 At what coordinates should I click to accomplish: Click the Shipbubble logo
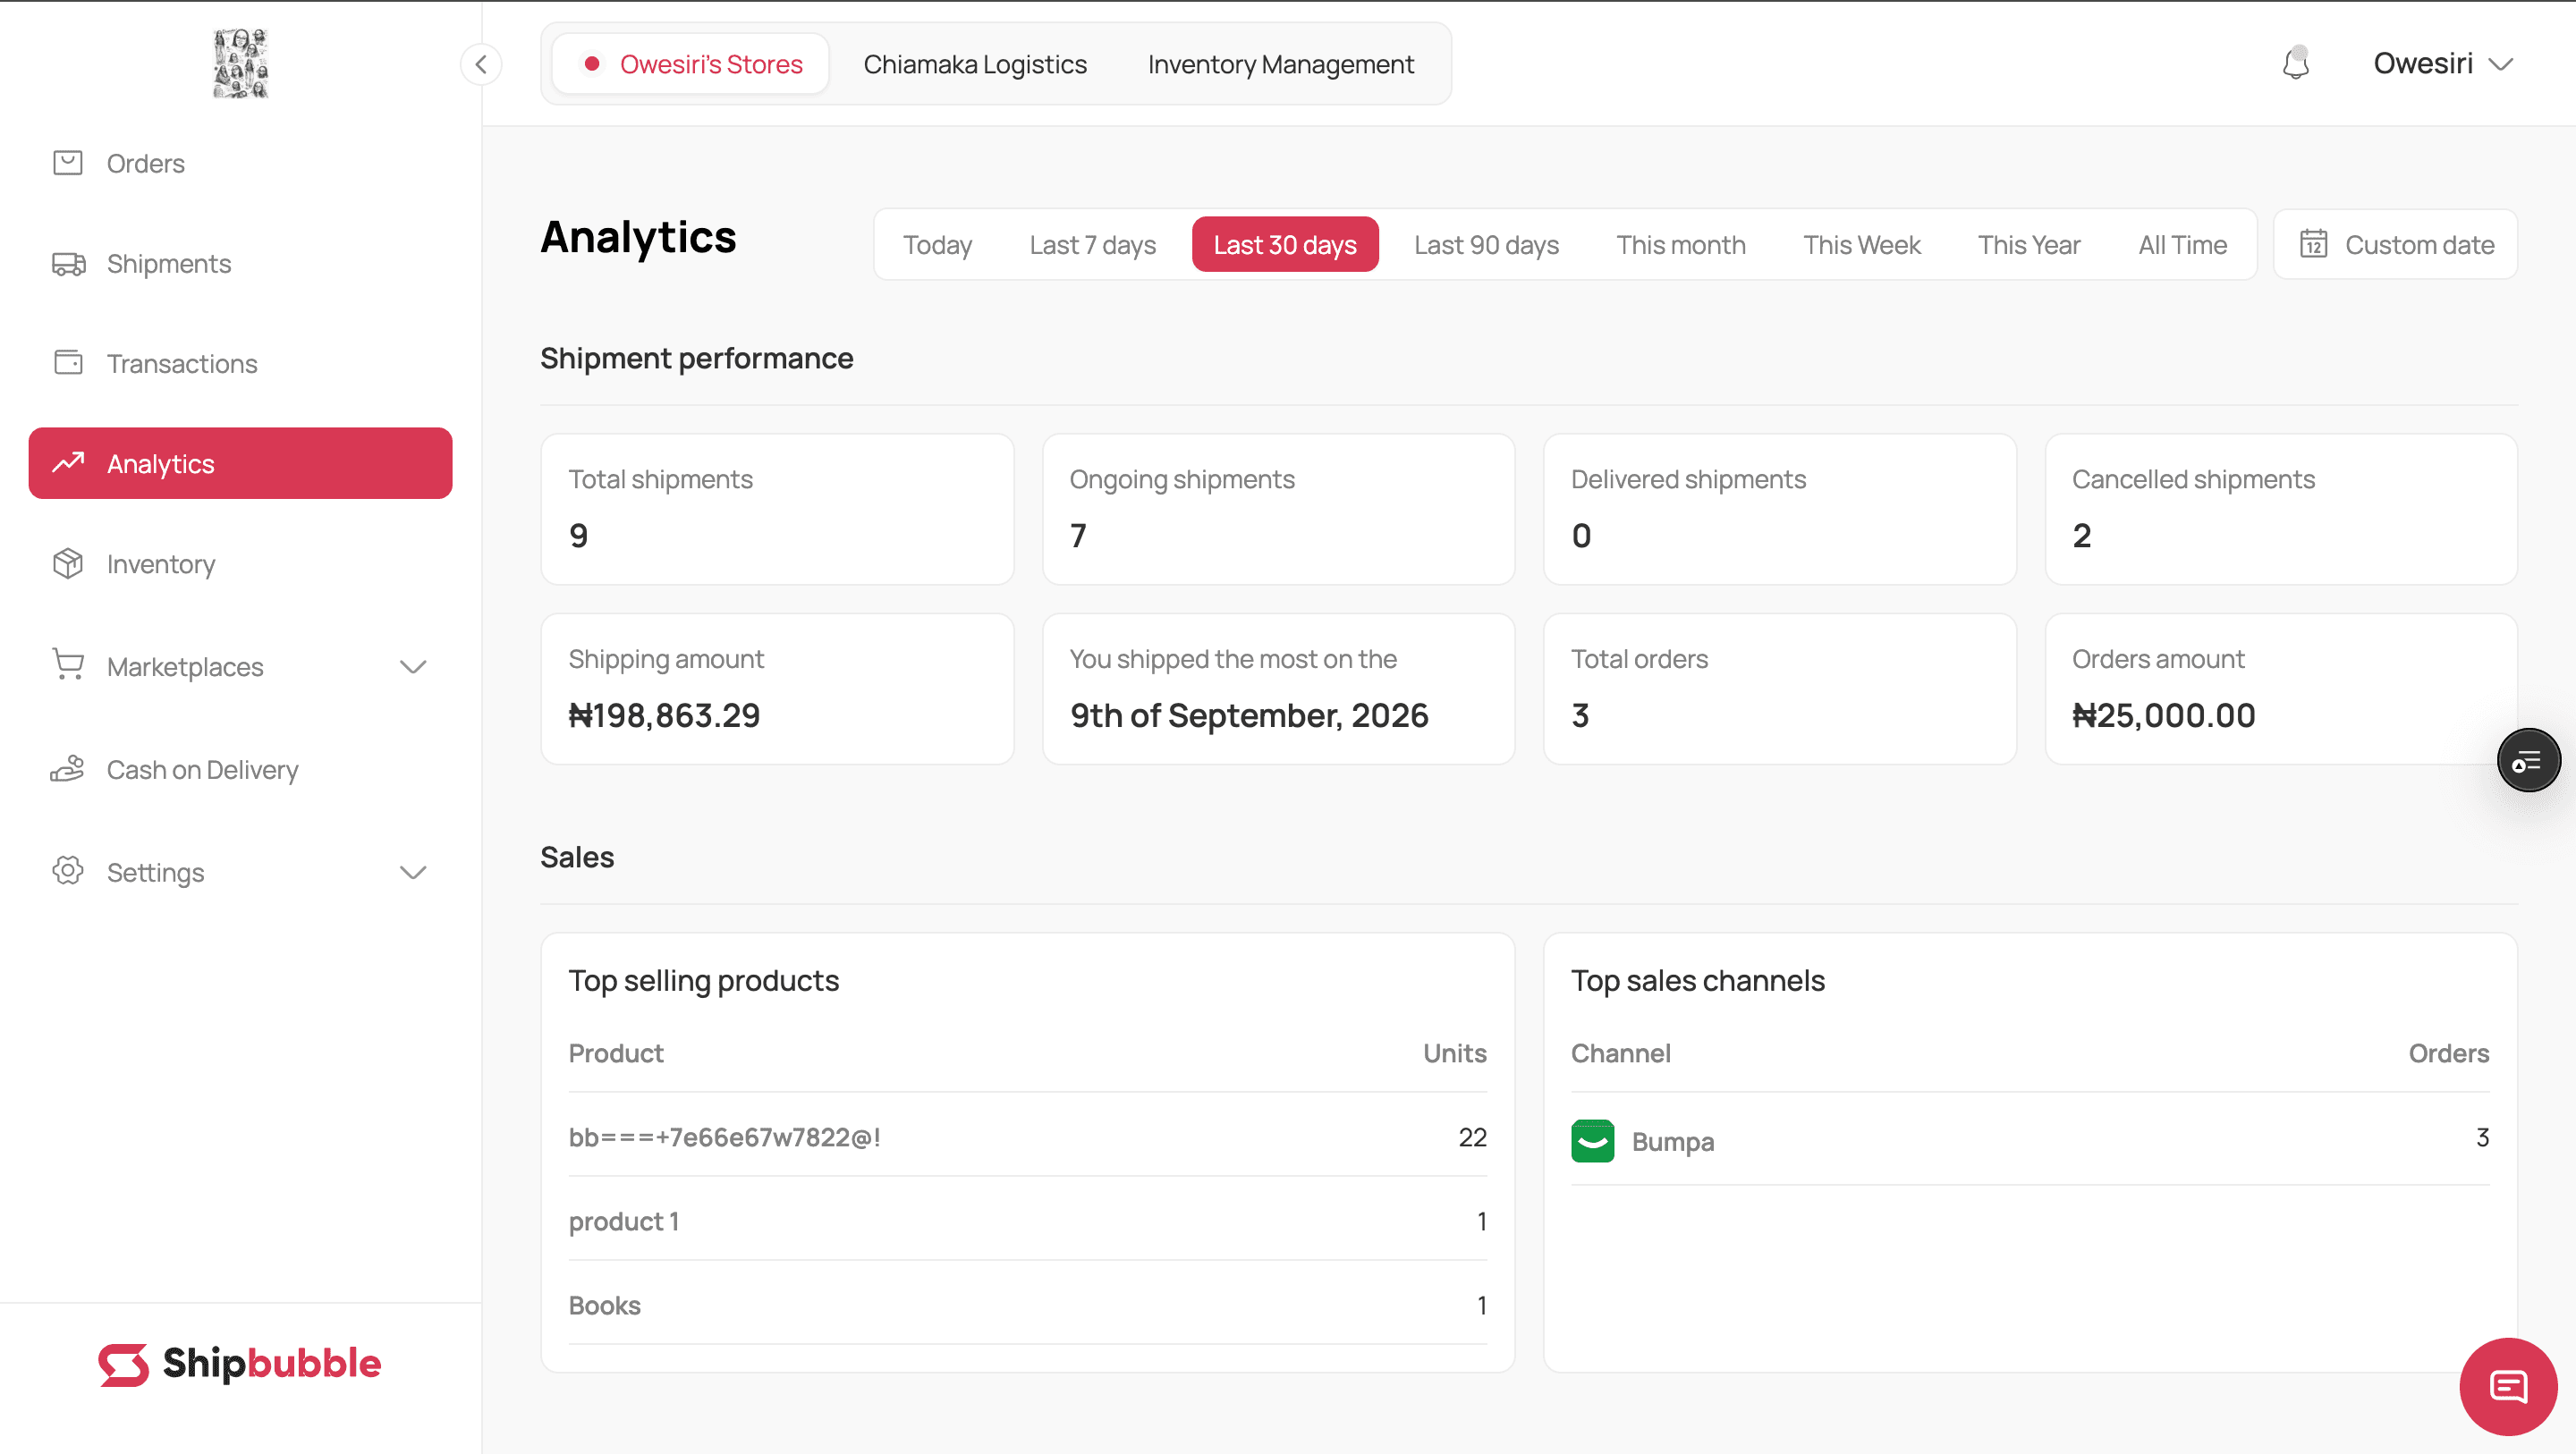(x=240, y=1364)
